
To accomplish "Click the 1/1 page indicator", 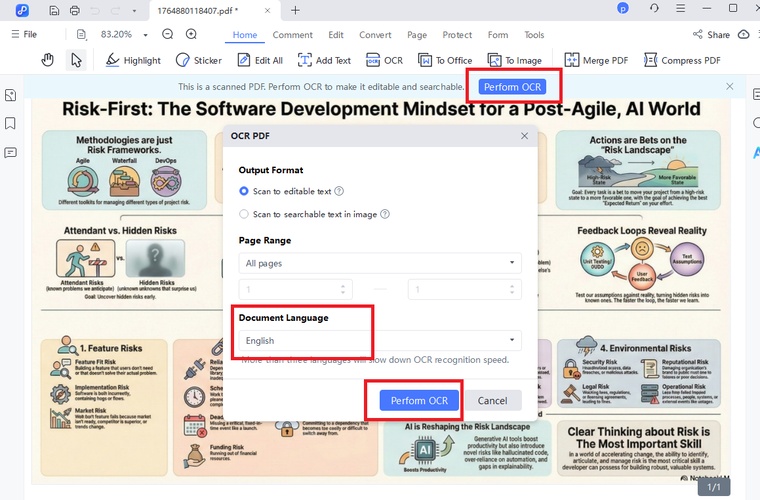I will (713, 486).
